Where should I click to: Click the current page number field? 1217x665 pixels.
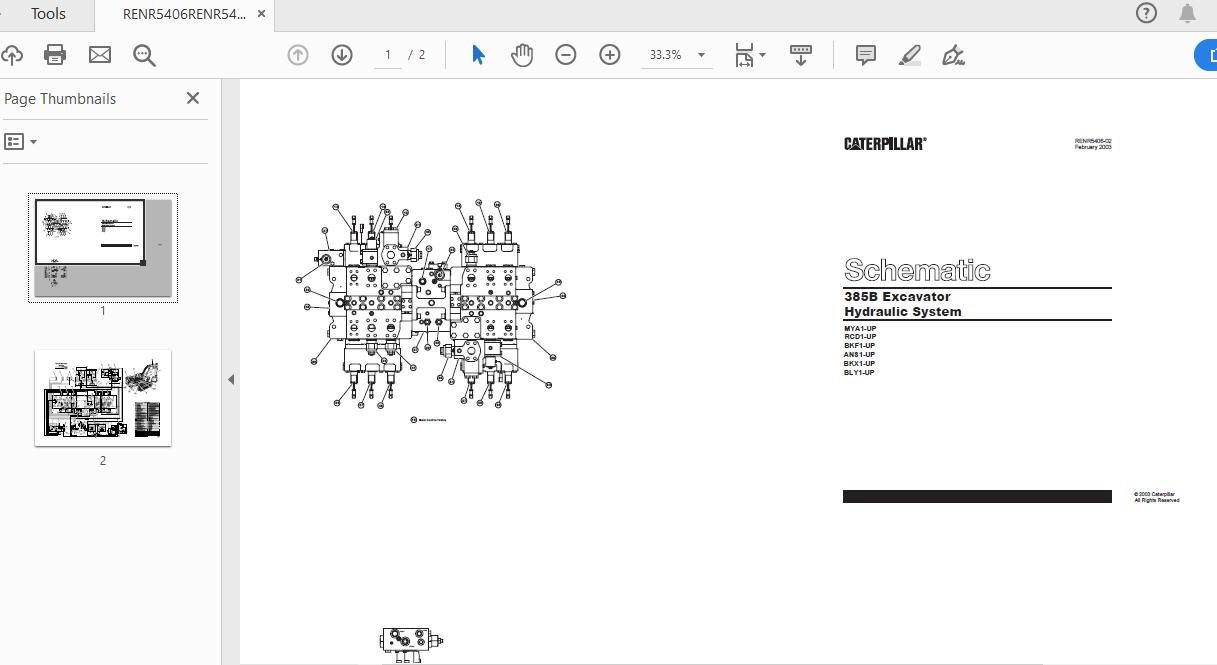point(388,55)
